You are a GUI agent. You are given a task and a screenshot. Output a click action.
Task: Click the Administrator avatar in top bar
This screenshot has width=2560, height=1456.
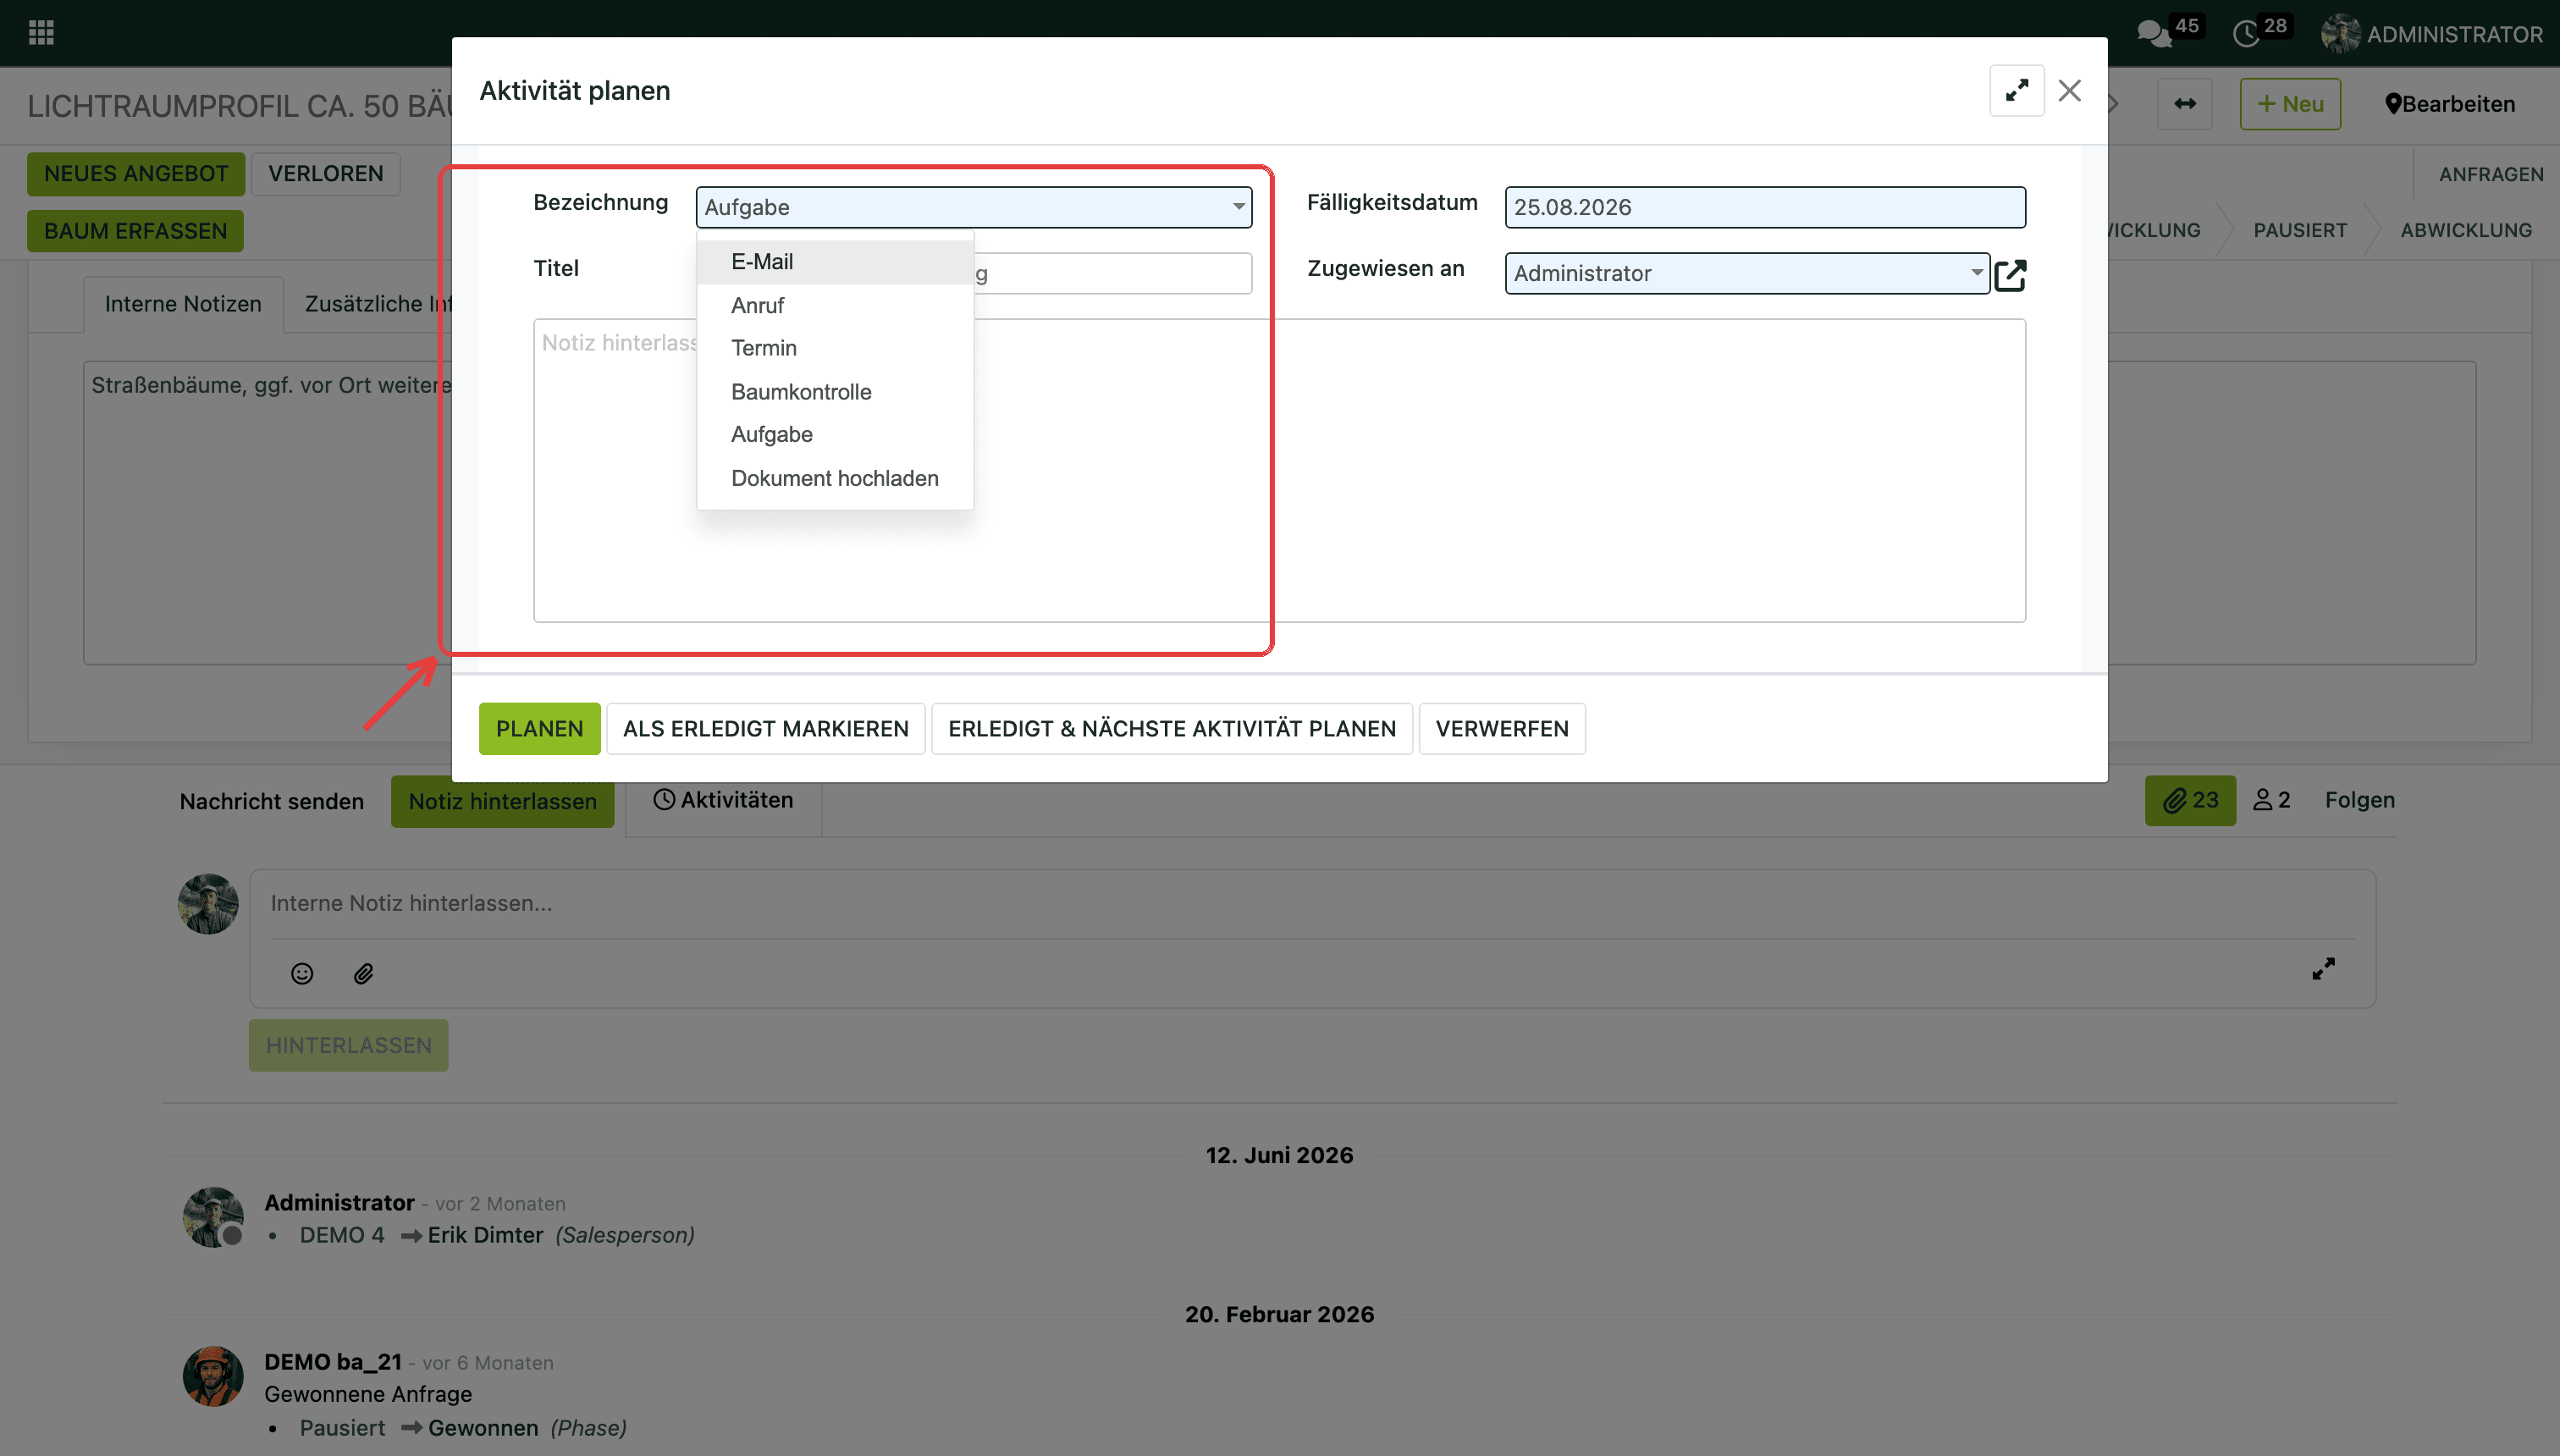[x=2340, y=34]
